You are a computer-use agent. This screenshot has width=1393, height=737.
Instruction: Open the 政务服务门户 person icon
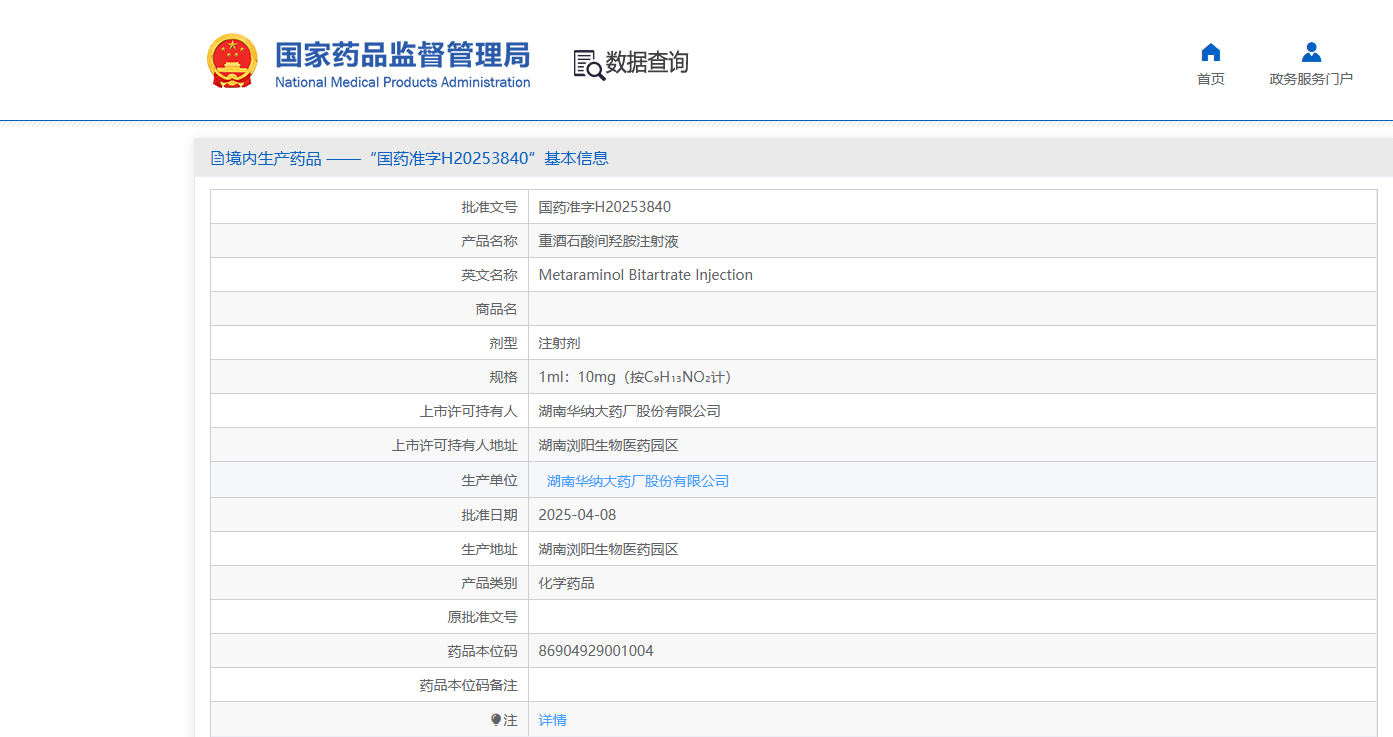pos(1310,53)
